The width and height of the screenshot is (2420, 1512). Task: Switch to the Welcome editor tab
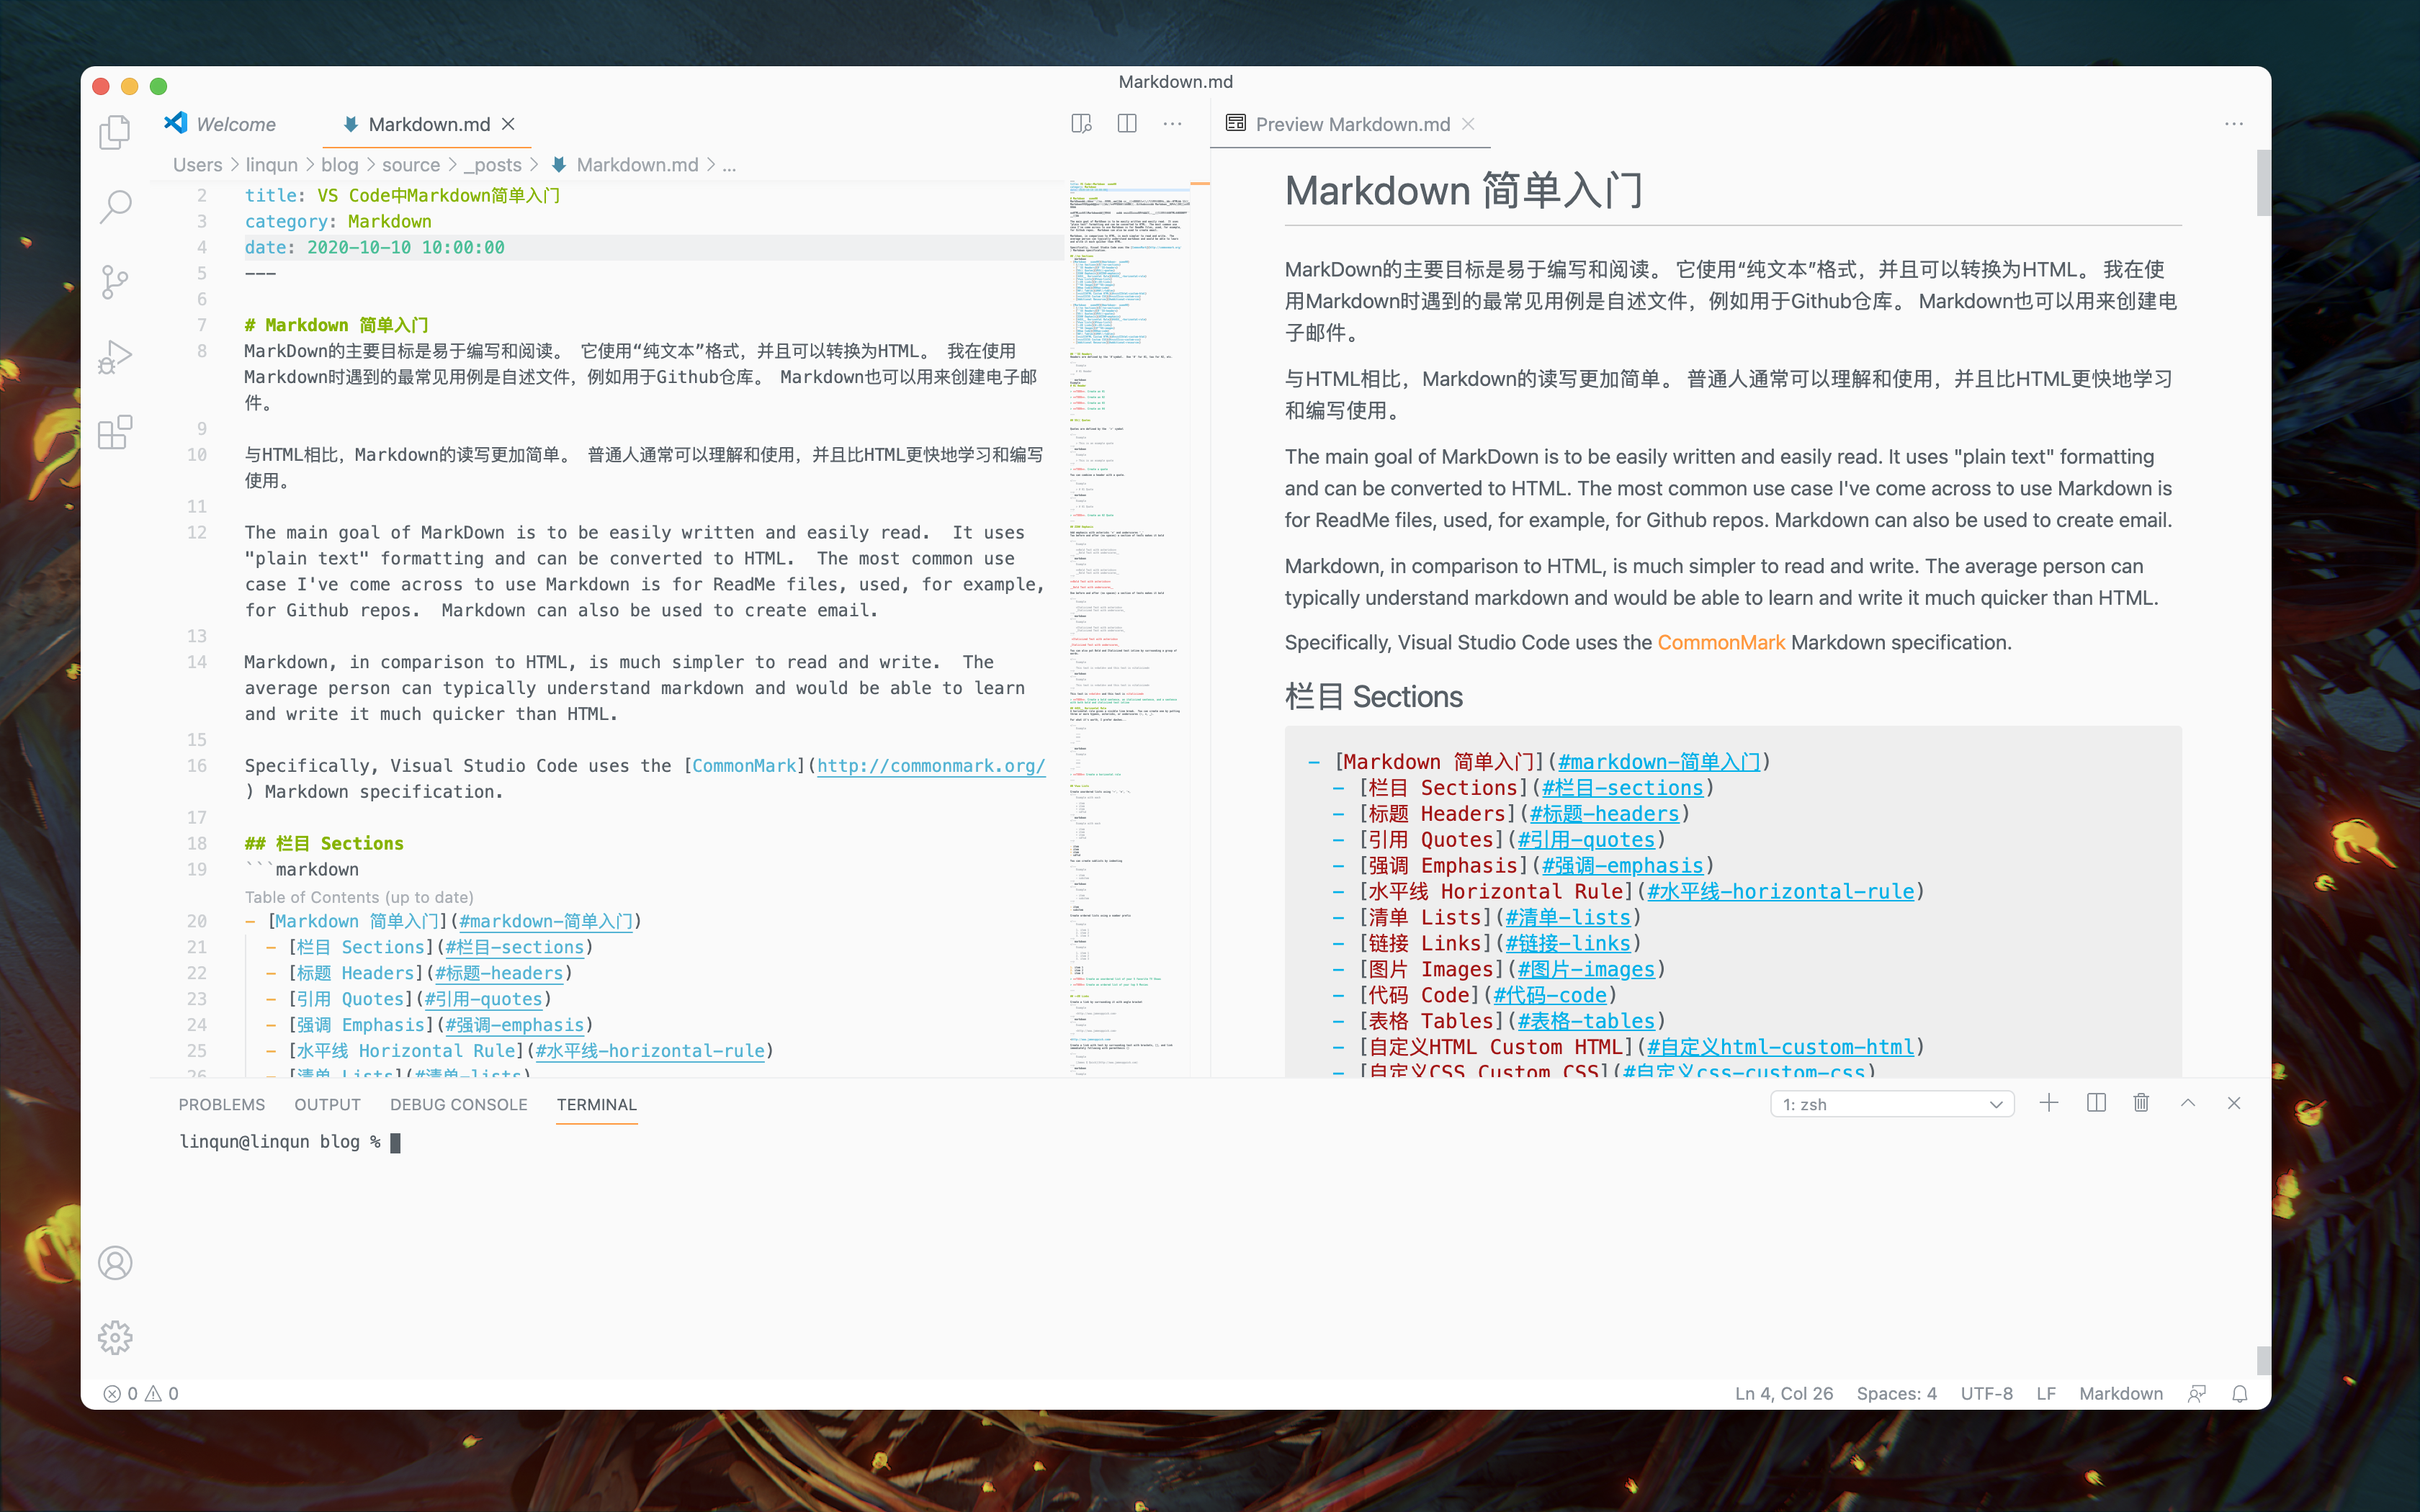pos(236,124)
